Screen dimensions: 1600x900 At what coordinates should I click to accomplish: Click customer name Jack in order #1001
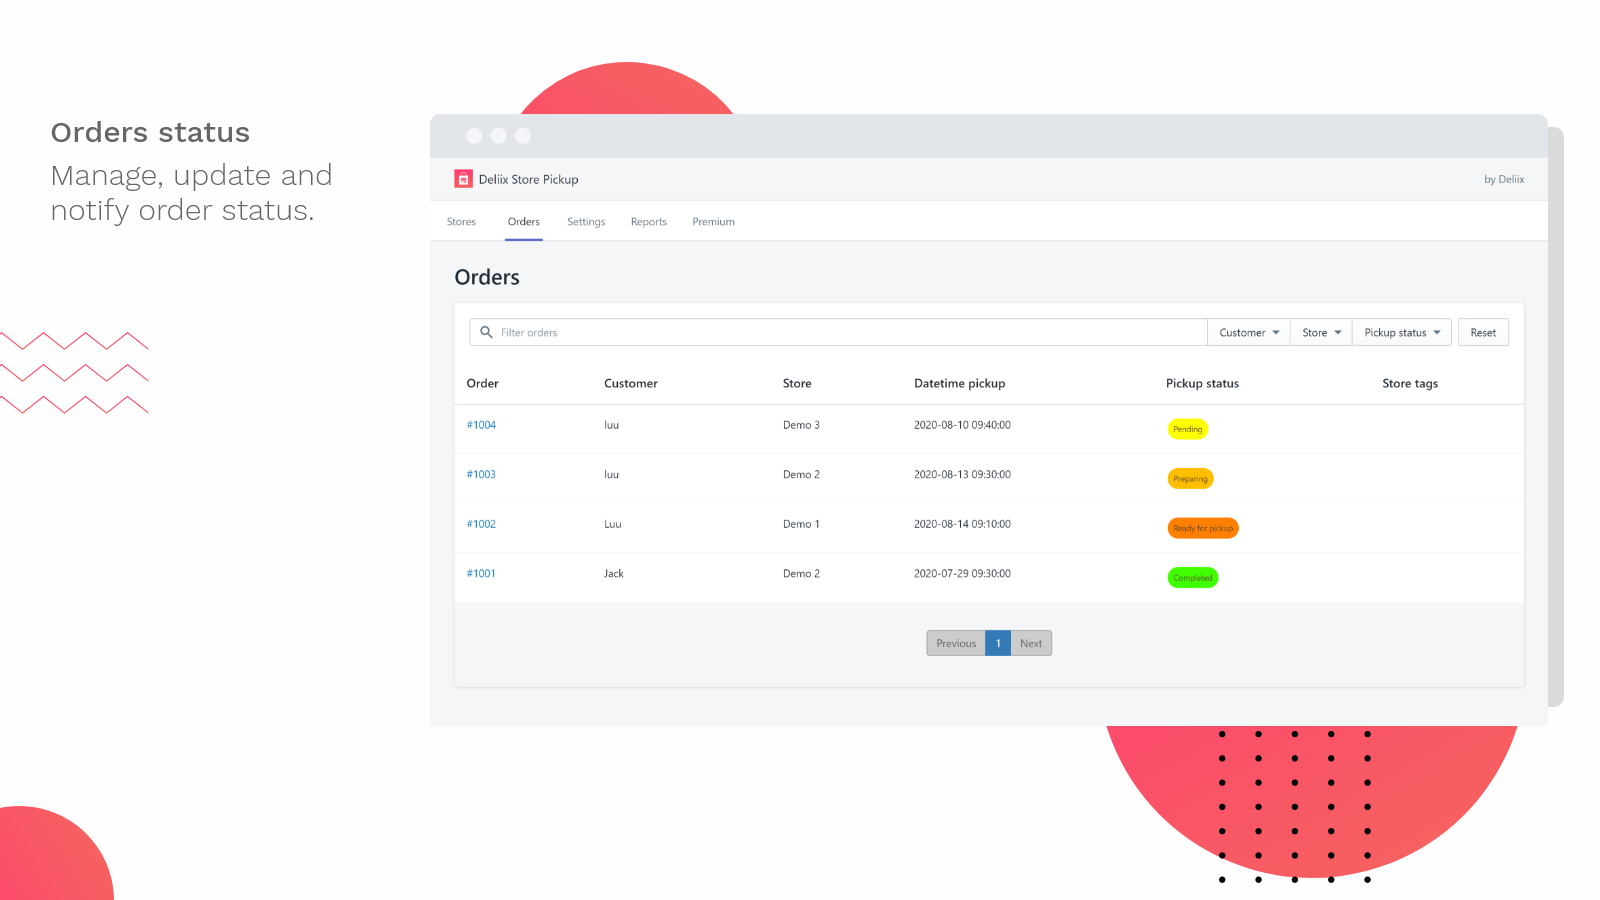(x=614, y=574)
